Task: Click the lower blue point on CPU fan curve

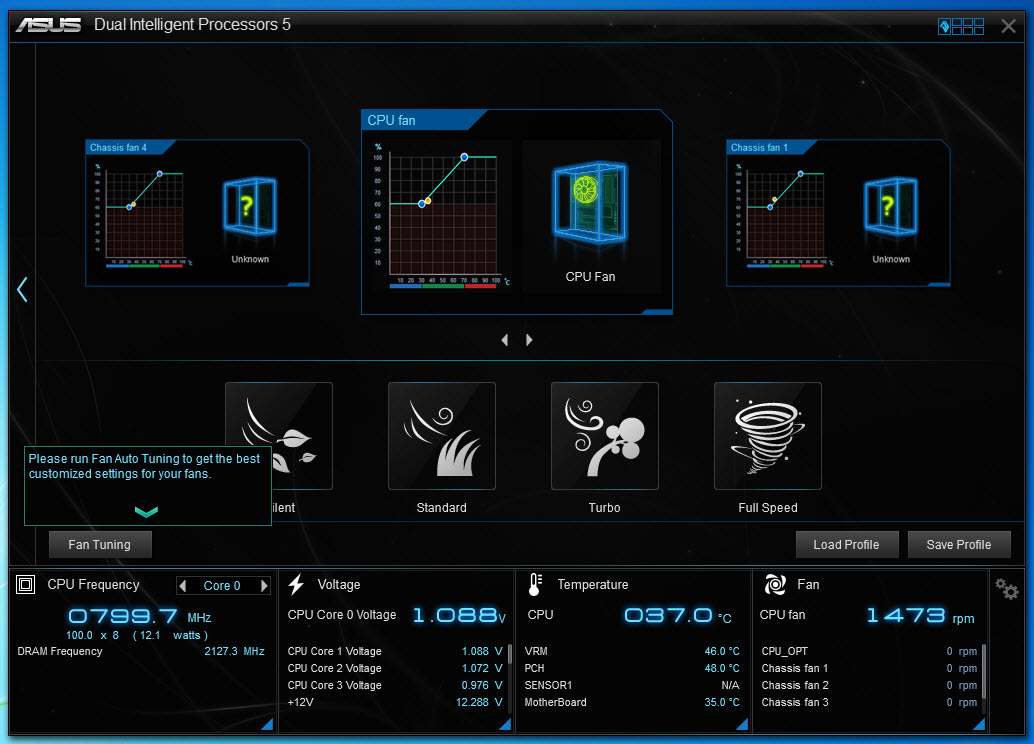Action: pos(422,204)
